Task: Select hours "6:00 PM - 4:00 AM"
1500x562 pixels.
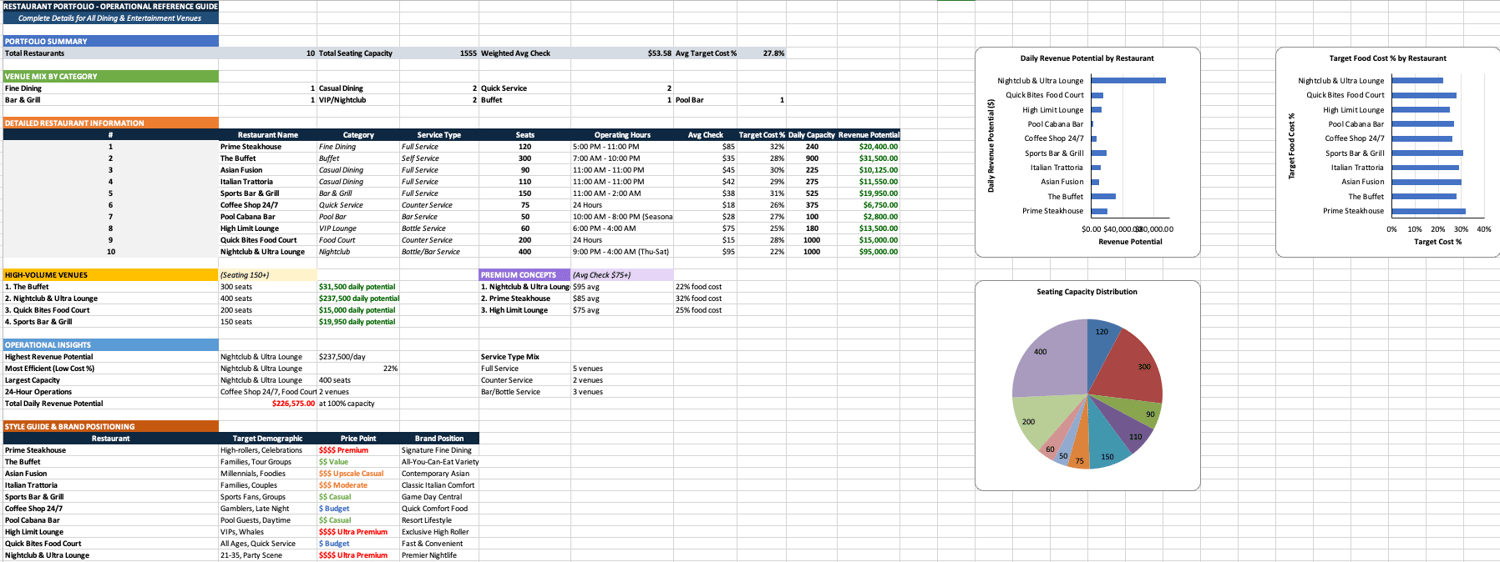Action: [x=622, y=228]
